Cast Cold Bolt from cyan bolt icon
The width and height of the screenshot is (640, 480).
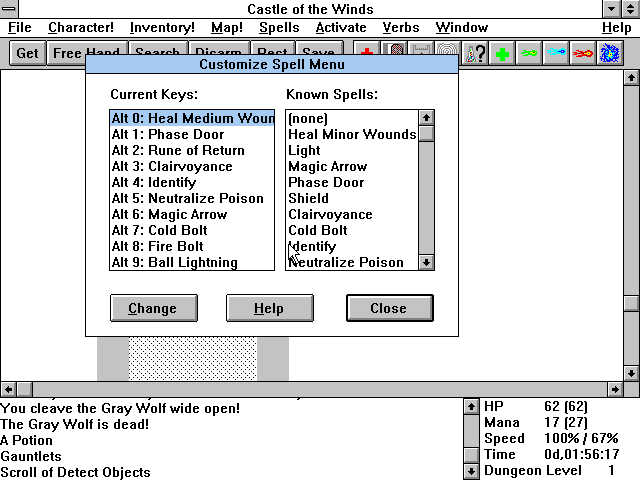[556, 53]
